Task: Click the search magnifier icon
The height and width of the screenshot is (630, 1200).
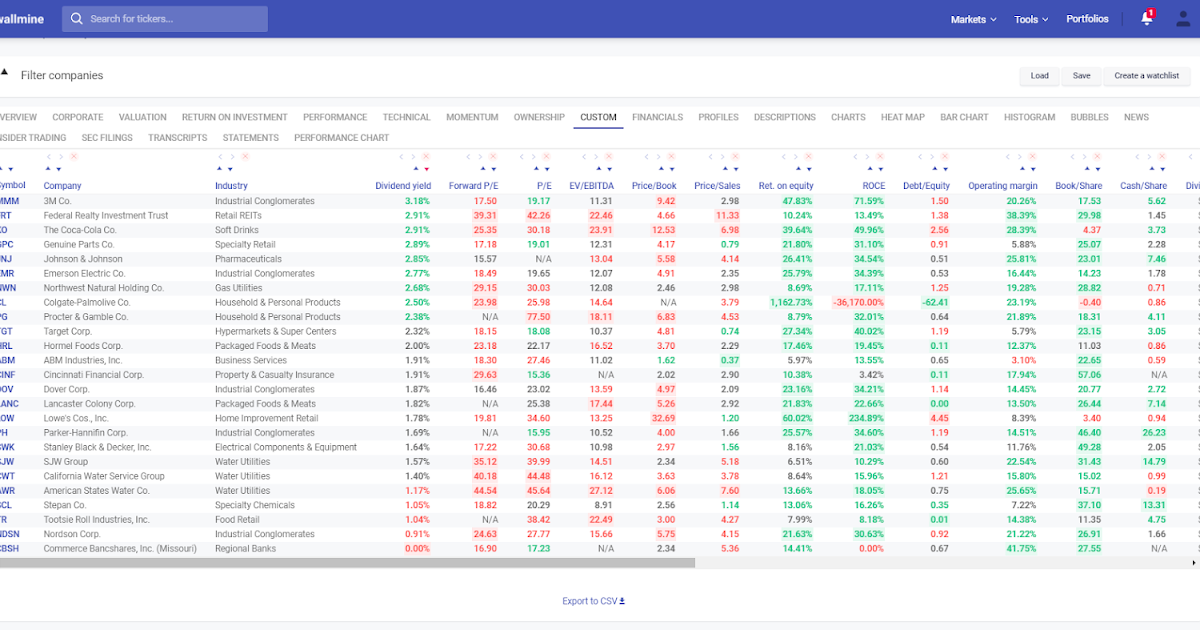Action: pos(76,18)
